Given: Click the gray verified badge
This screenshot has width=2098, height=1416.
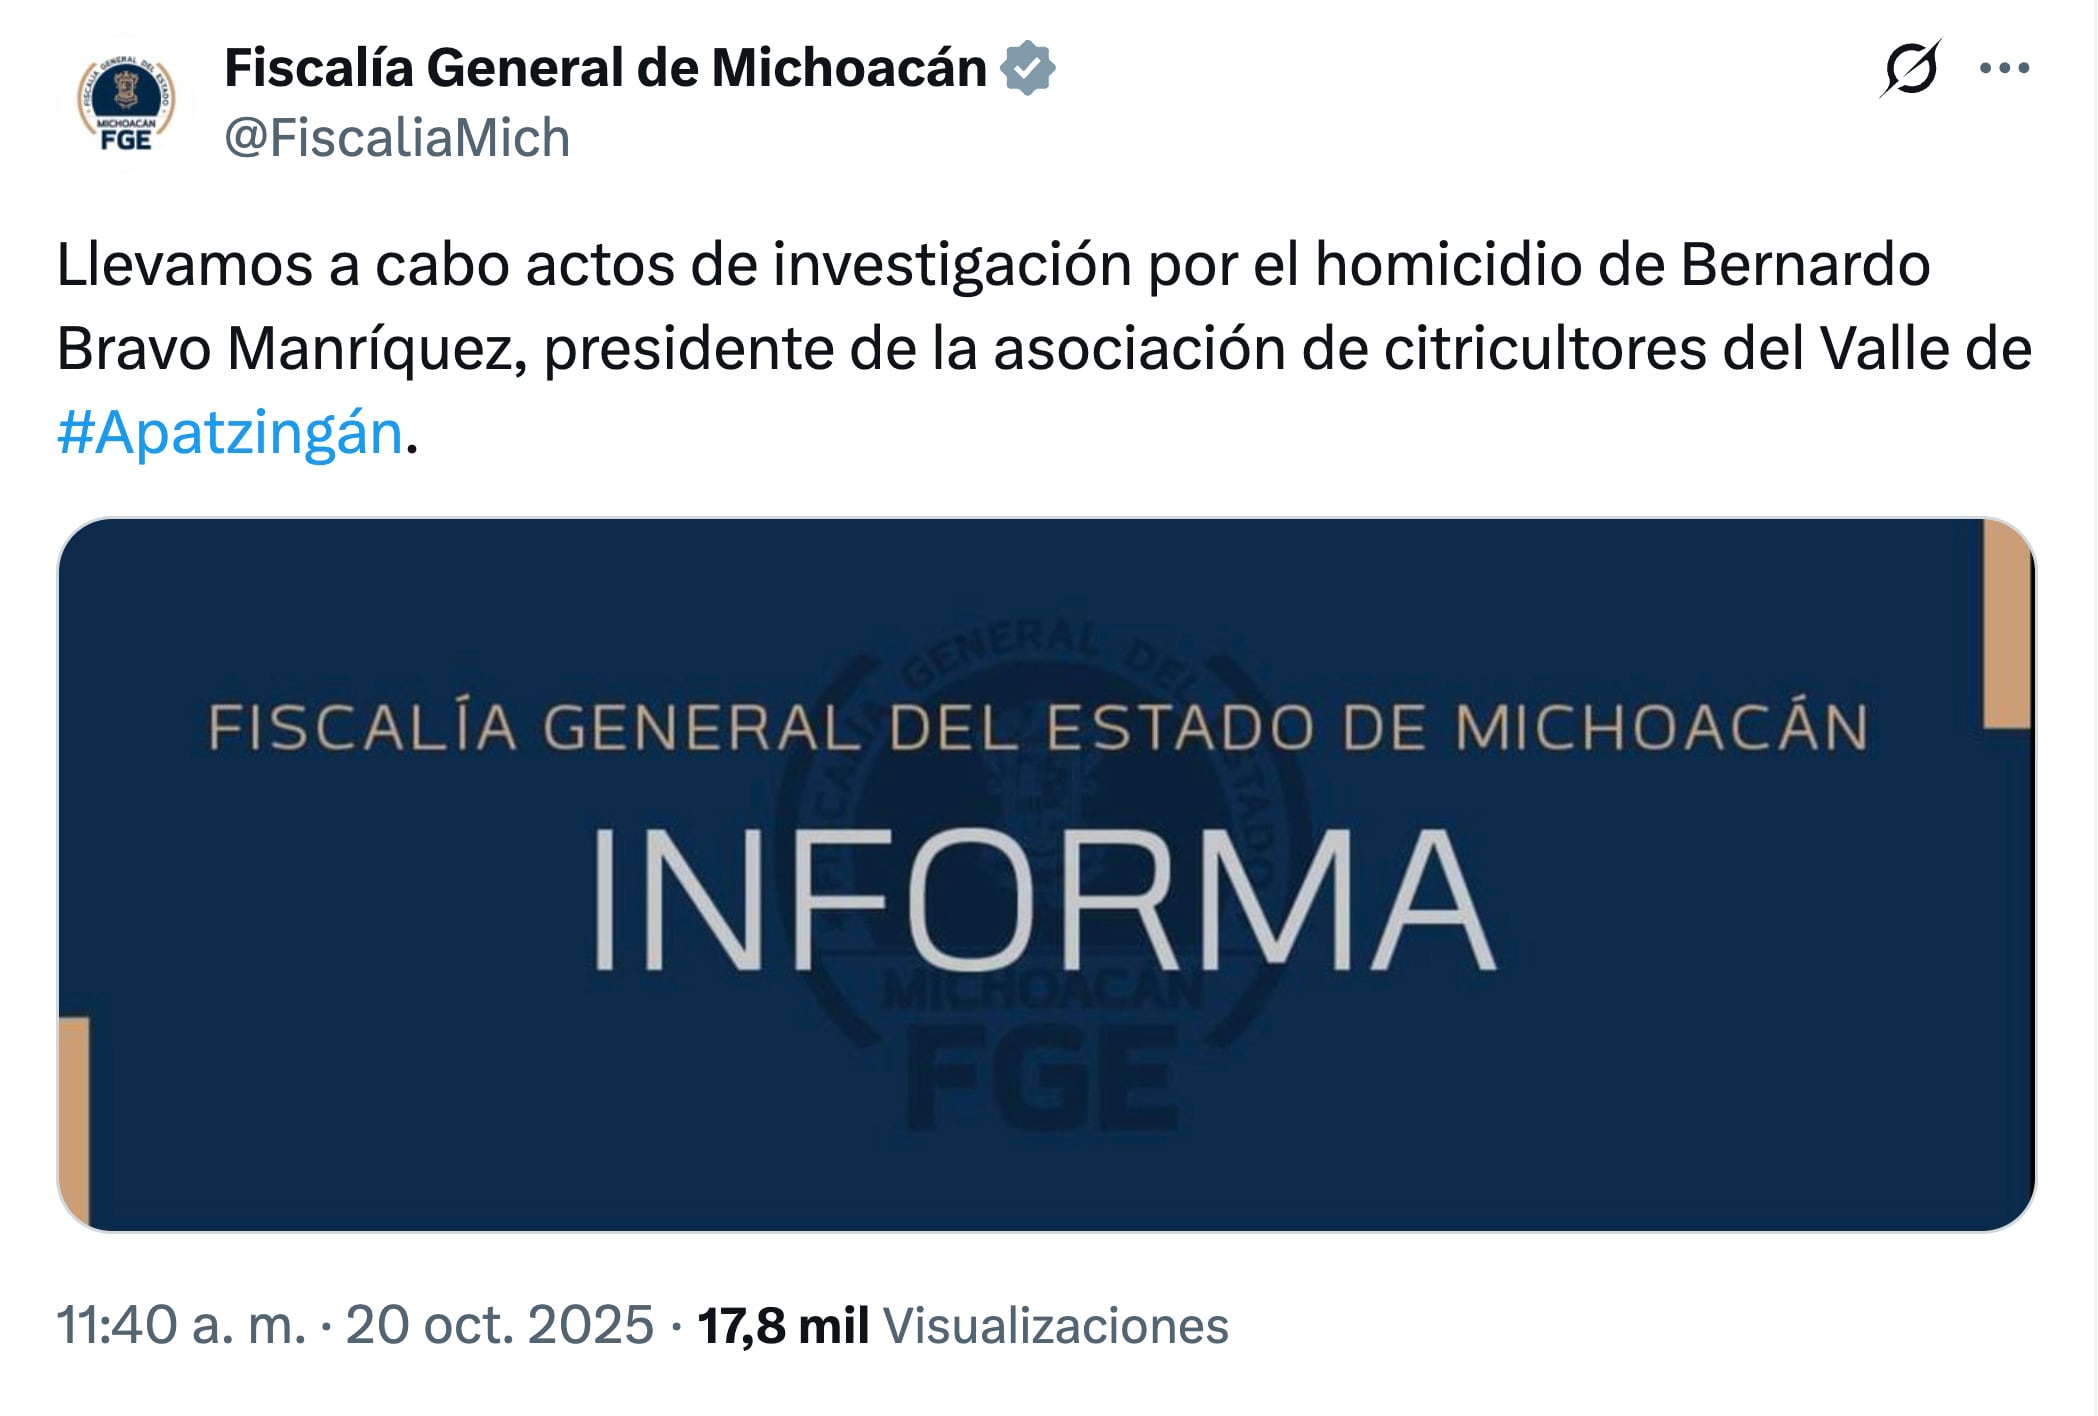Looking at the screenshot, I should (x=1028, y=69).
